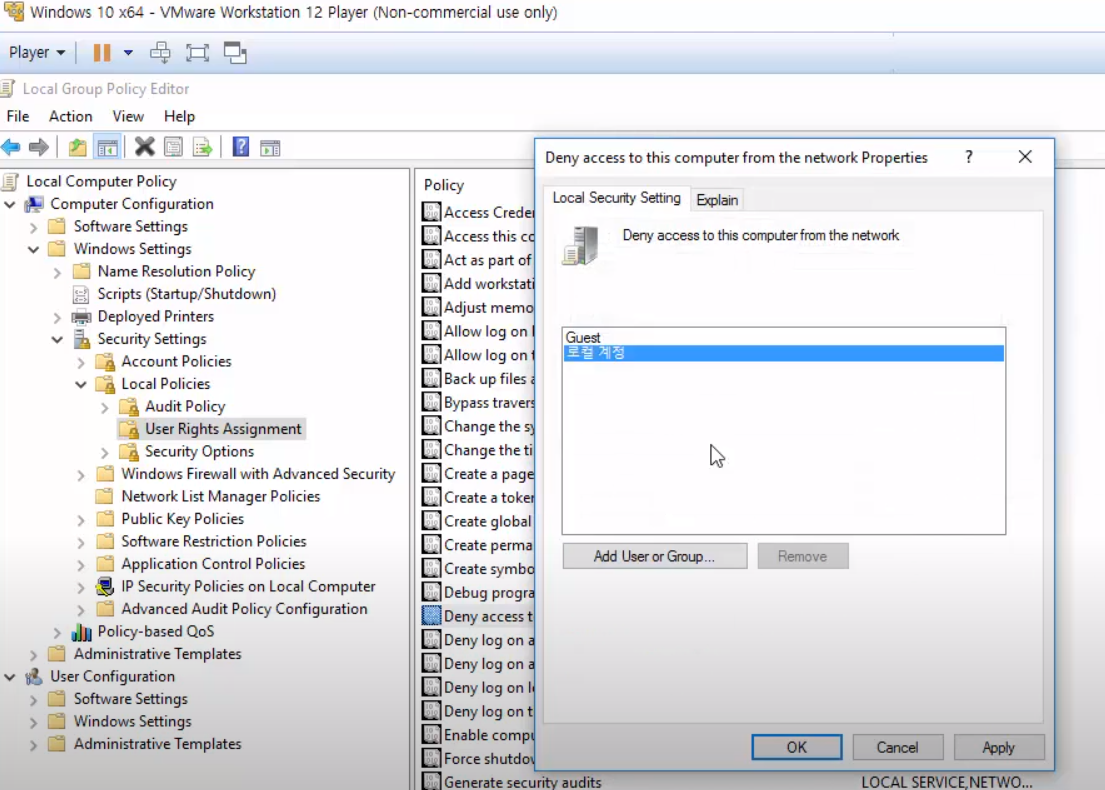Click the Help question mark toolbar icon

pyautogui.click(x=240, y=147)
